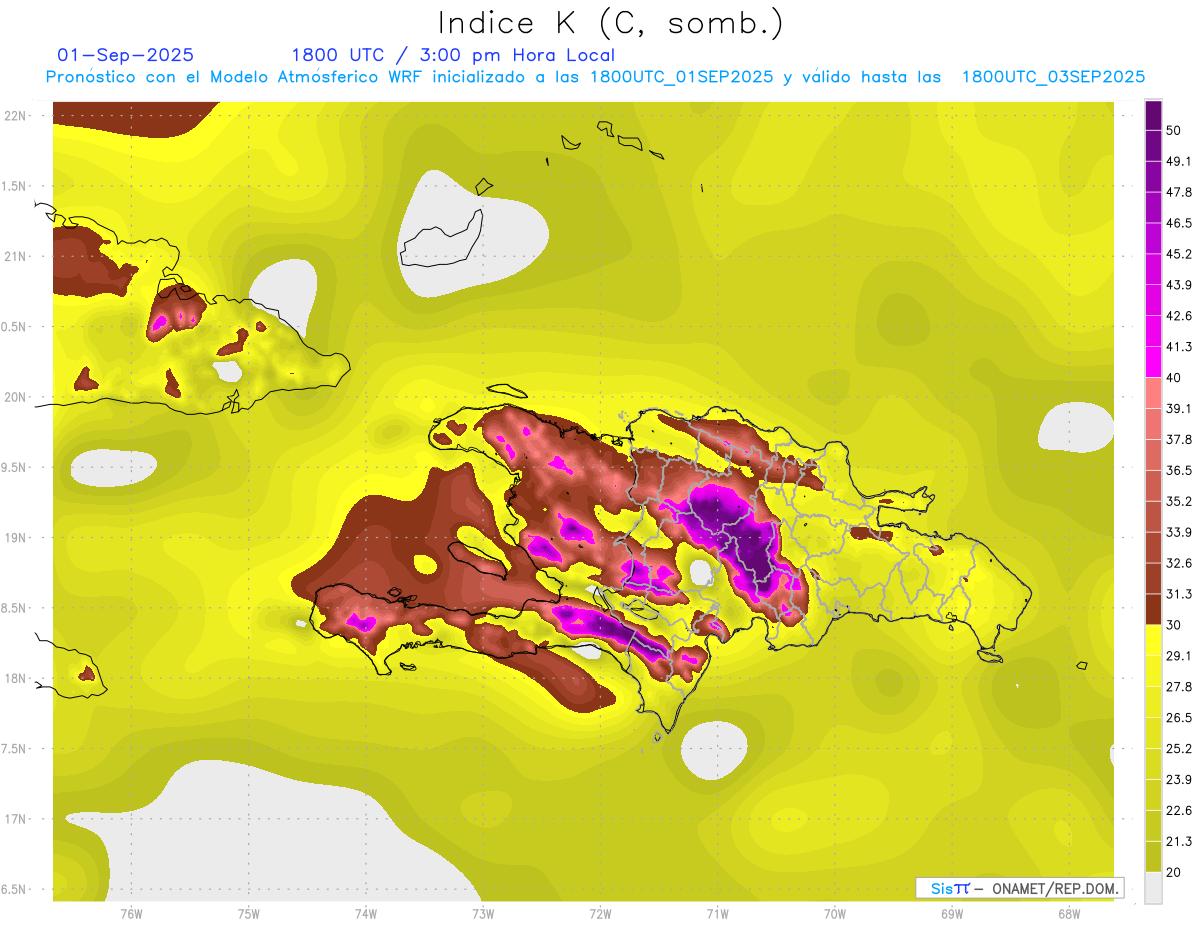Click the colorbar value '29.1'
1200x927 pixels.
pyautogui.click(x=1179, y=656)
